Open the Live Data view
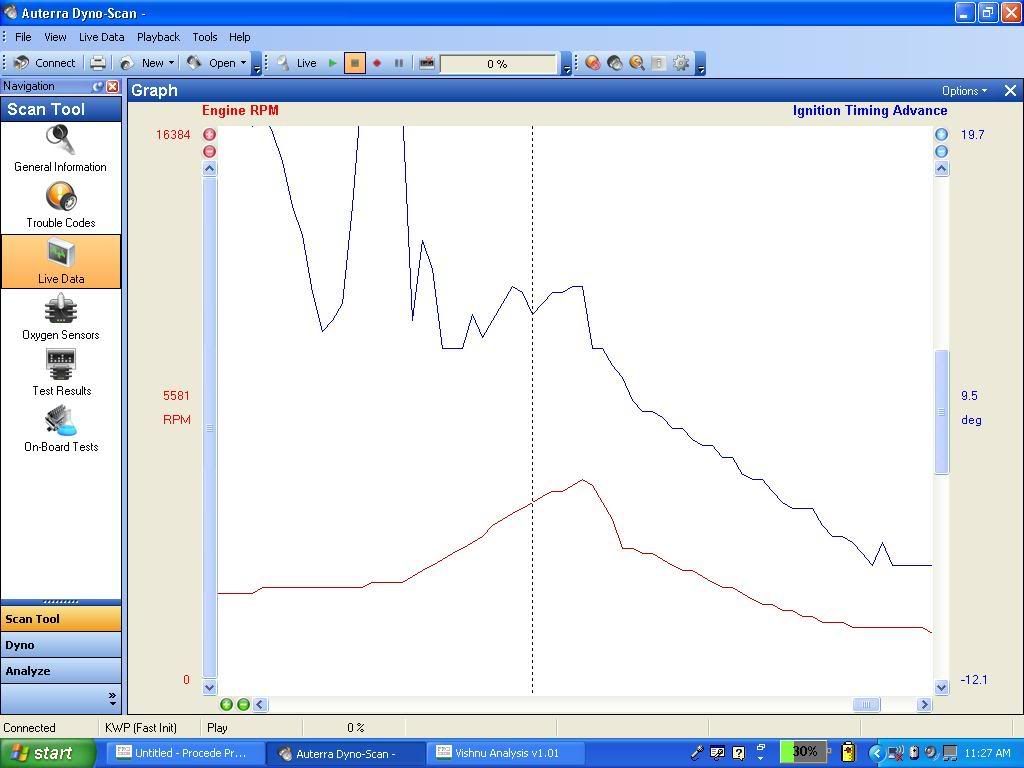Image resolution: width=1024 pixels, height=768 pixels. [x=60, y=262]
